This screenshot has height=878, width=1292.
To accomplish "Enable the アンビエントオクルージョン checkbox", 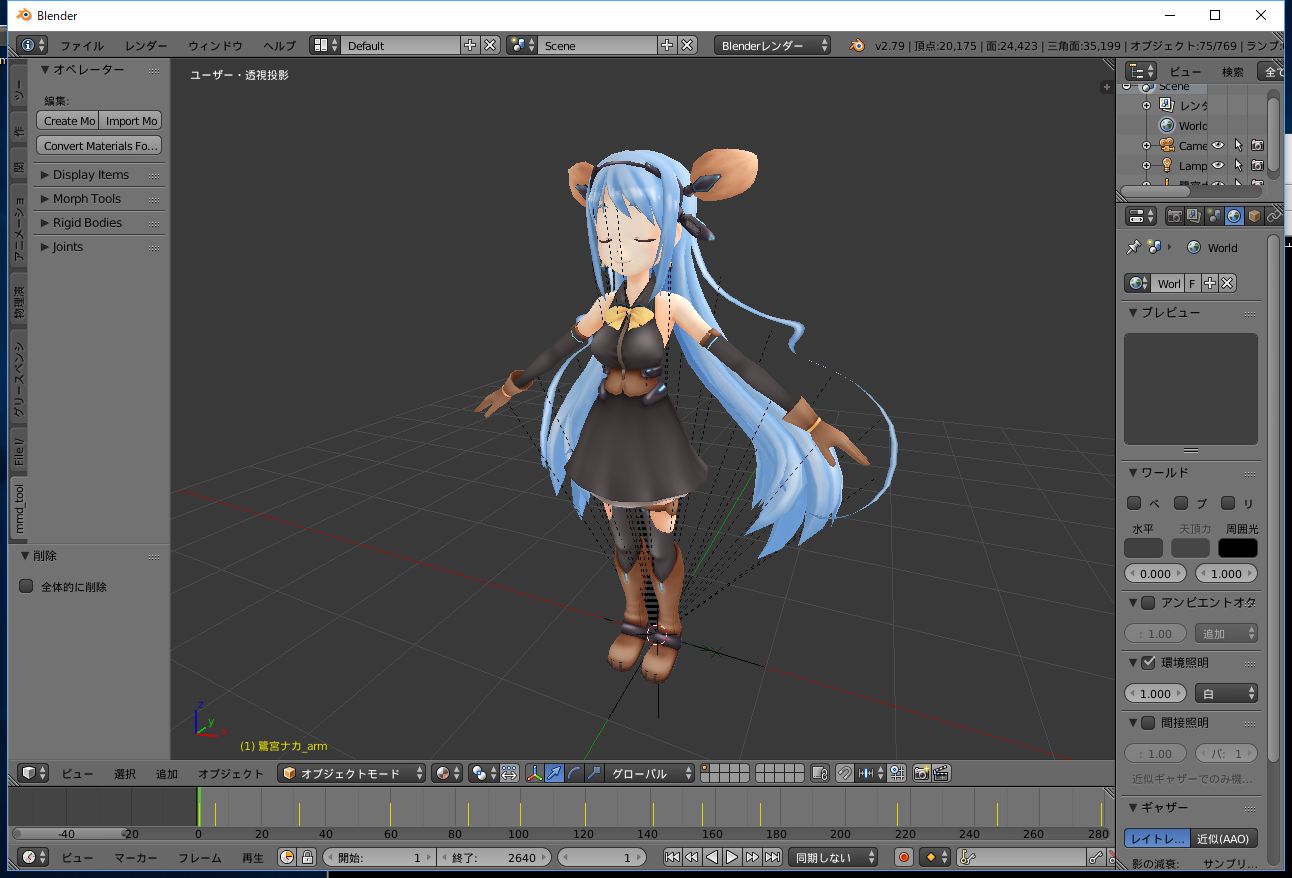I will point(1148,602).
